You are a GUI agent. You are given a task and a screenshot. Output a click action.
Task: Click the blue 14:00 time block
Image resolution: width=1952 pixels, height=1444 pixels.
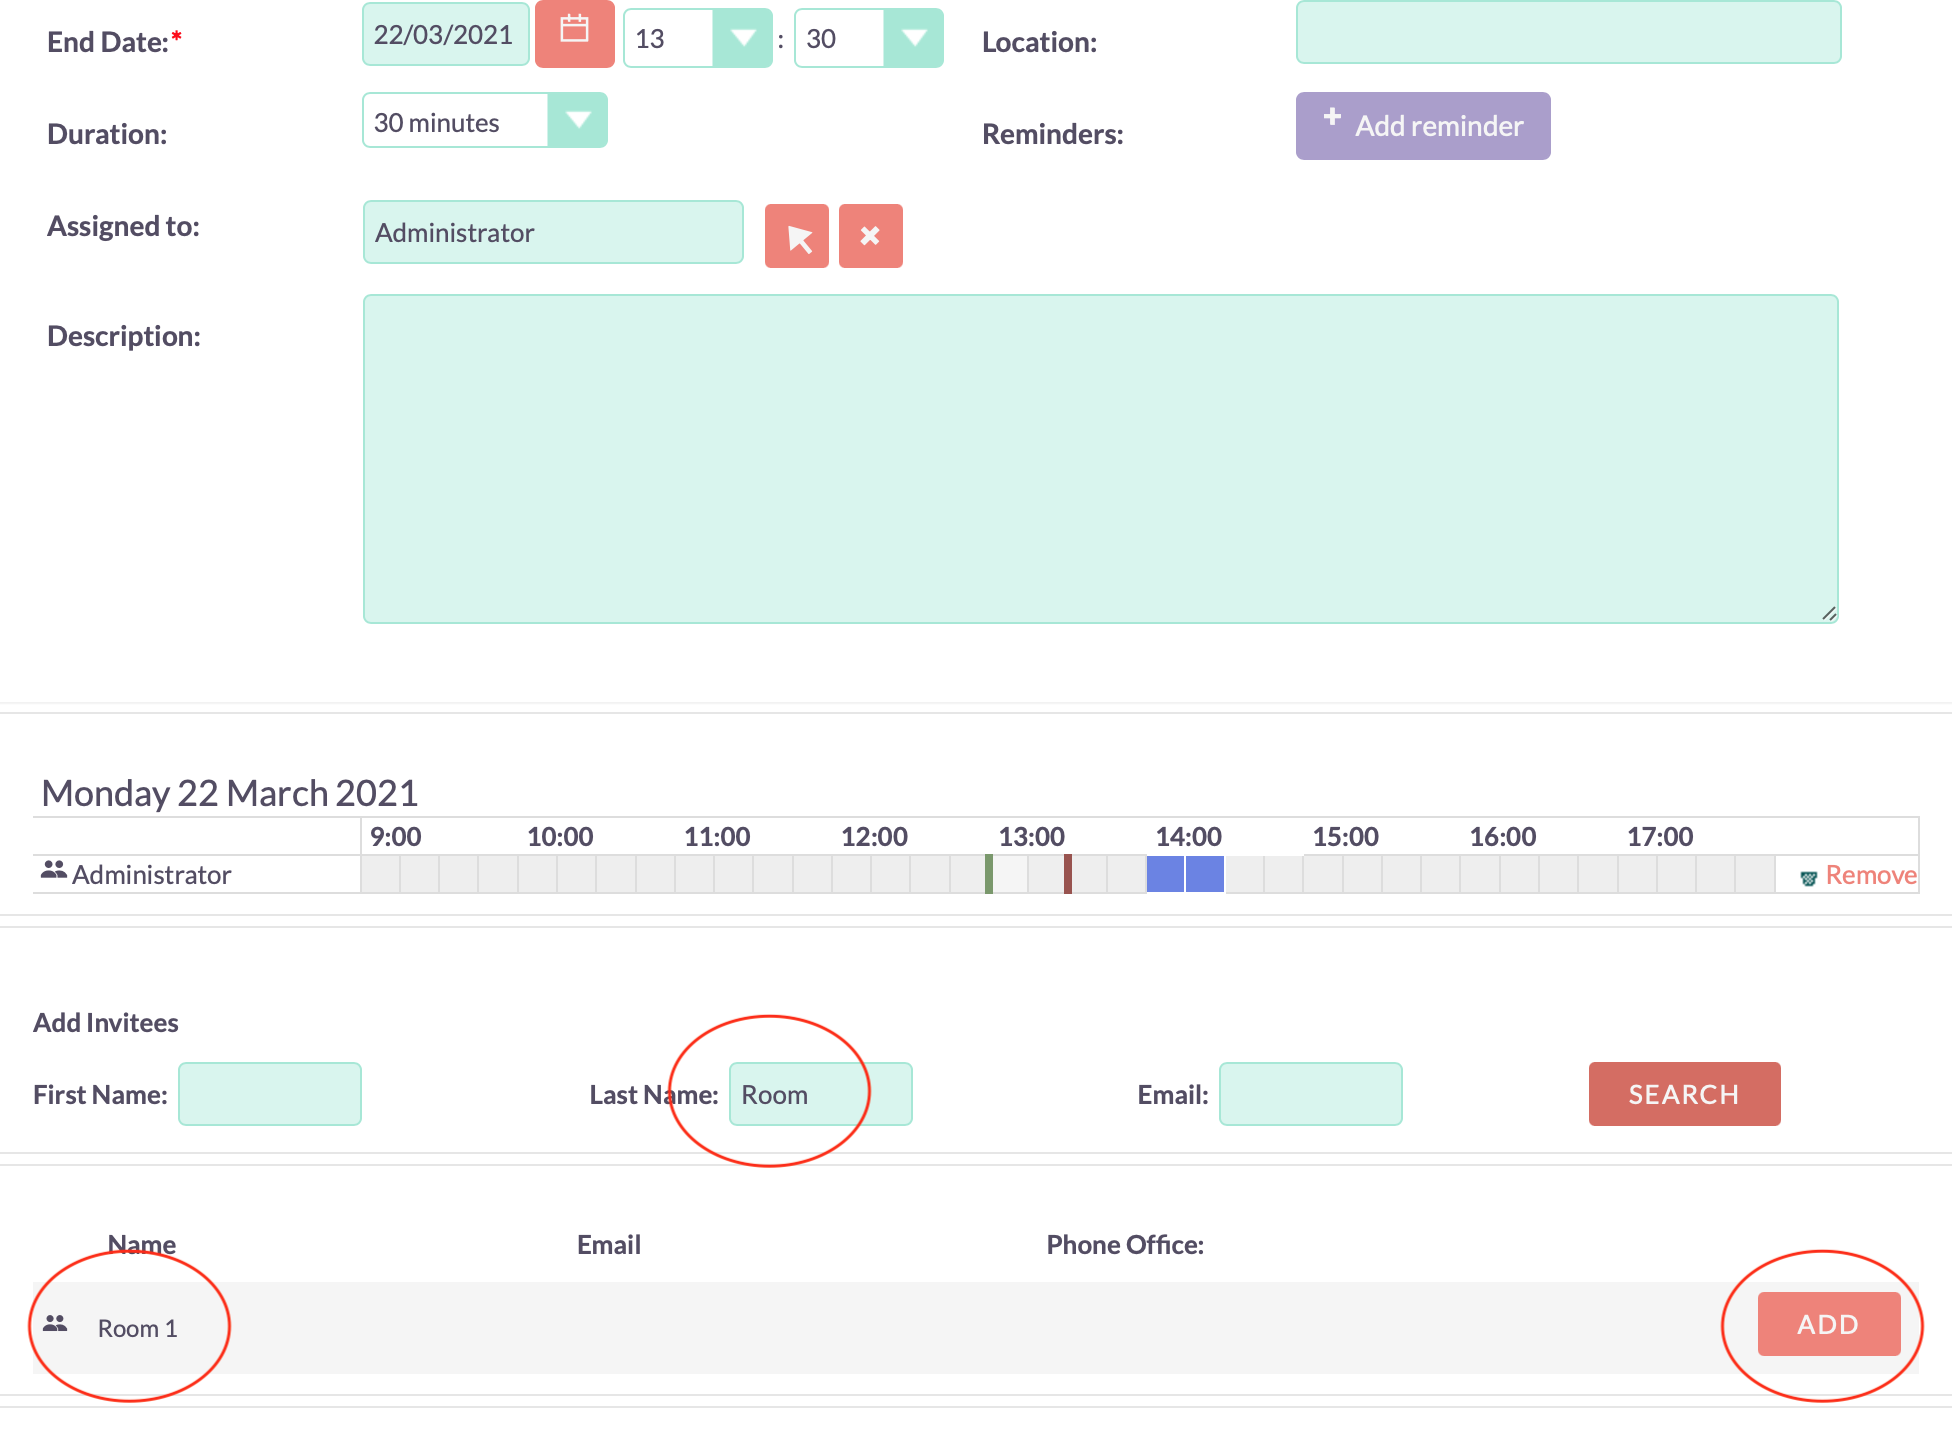(x=1185, y=874)
